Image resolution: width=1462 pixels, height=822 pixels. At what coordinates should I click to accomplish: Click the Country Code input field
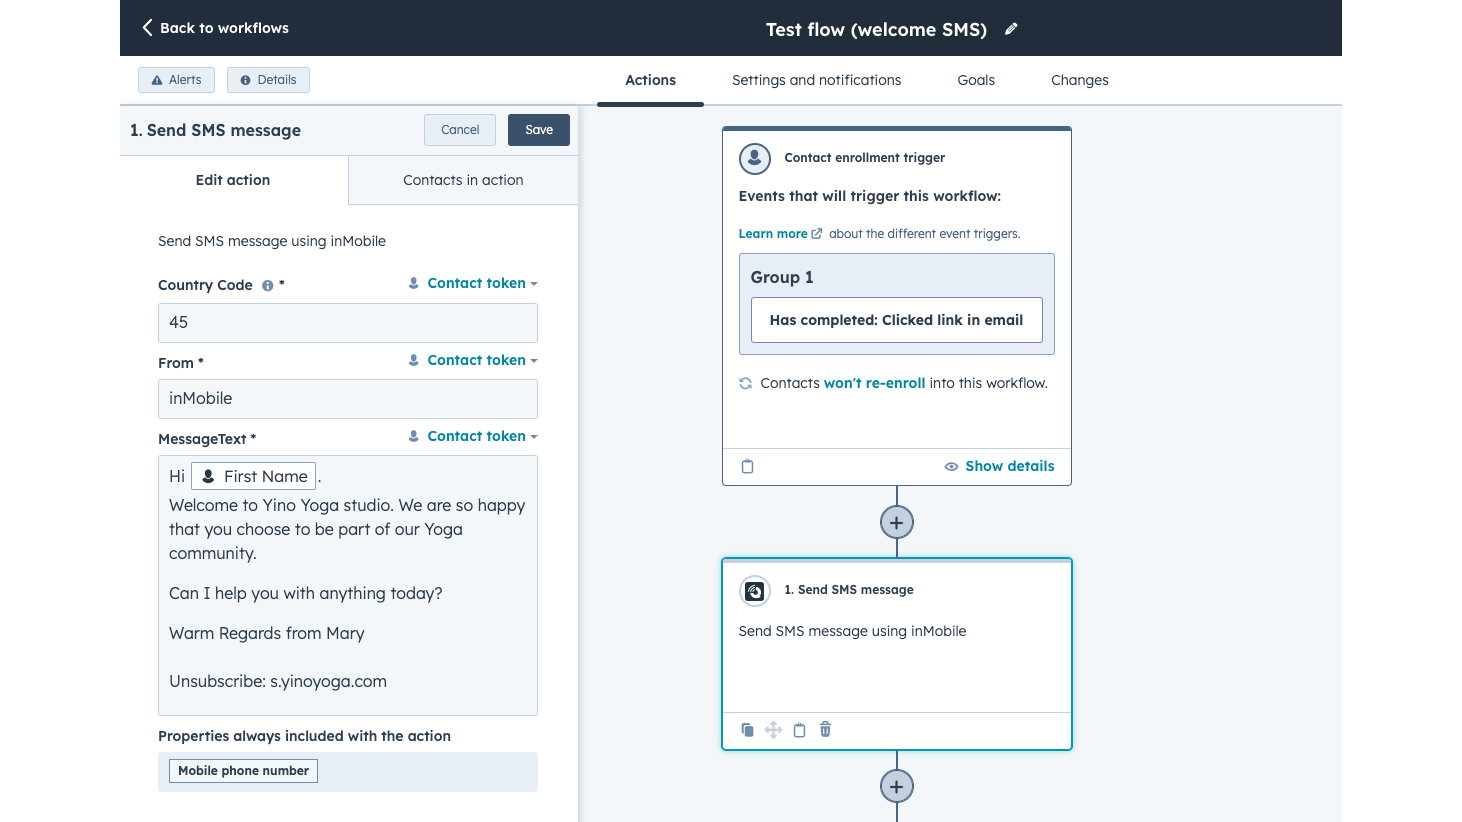click(x=347, y=322)
